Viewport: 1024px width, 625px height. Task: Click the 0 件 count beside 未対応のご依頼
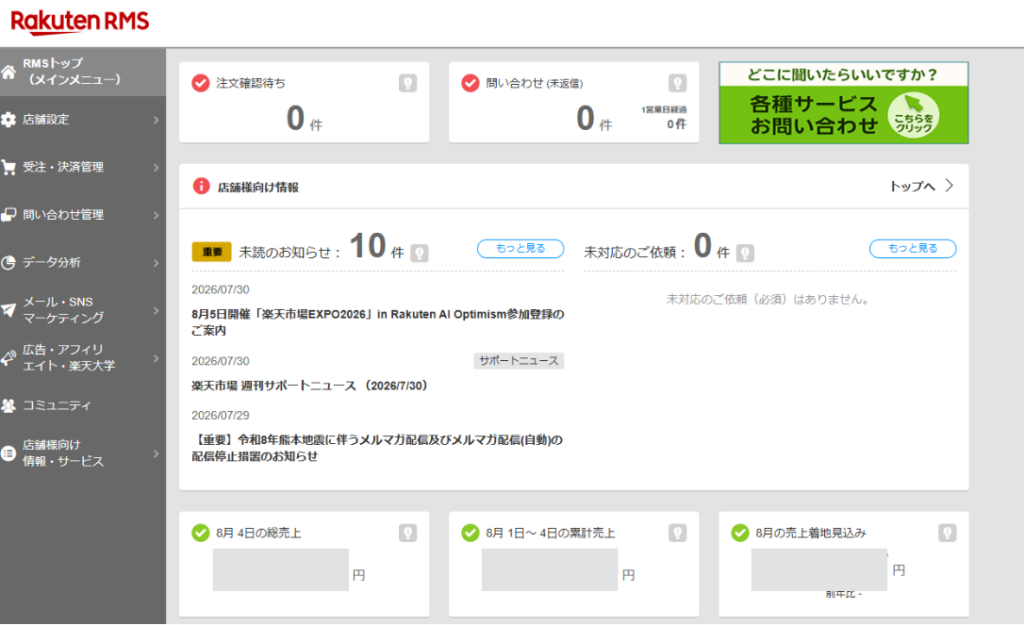pos(711,247)
